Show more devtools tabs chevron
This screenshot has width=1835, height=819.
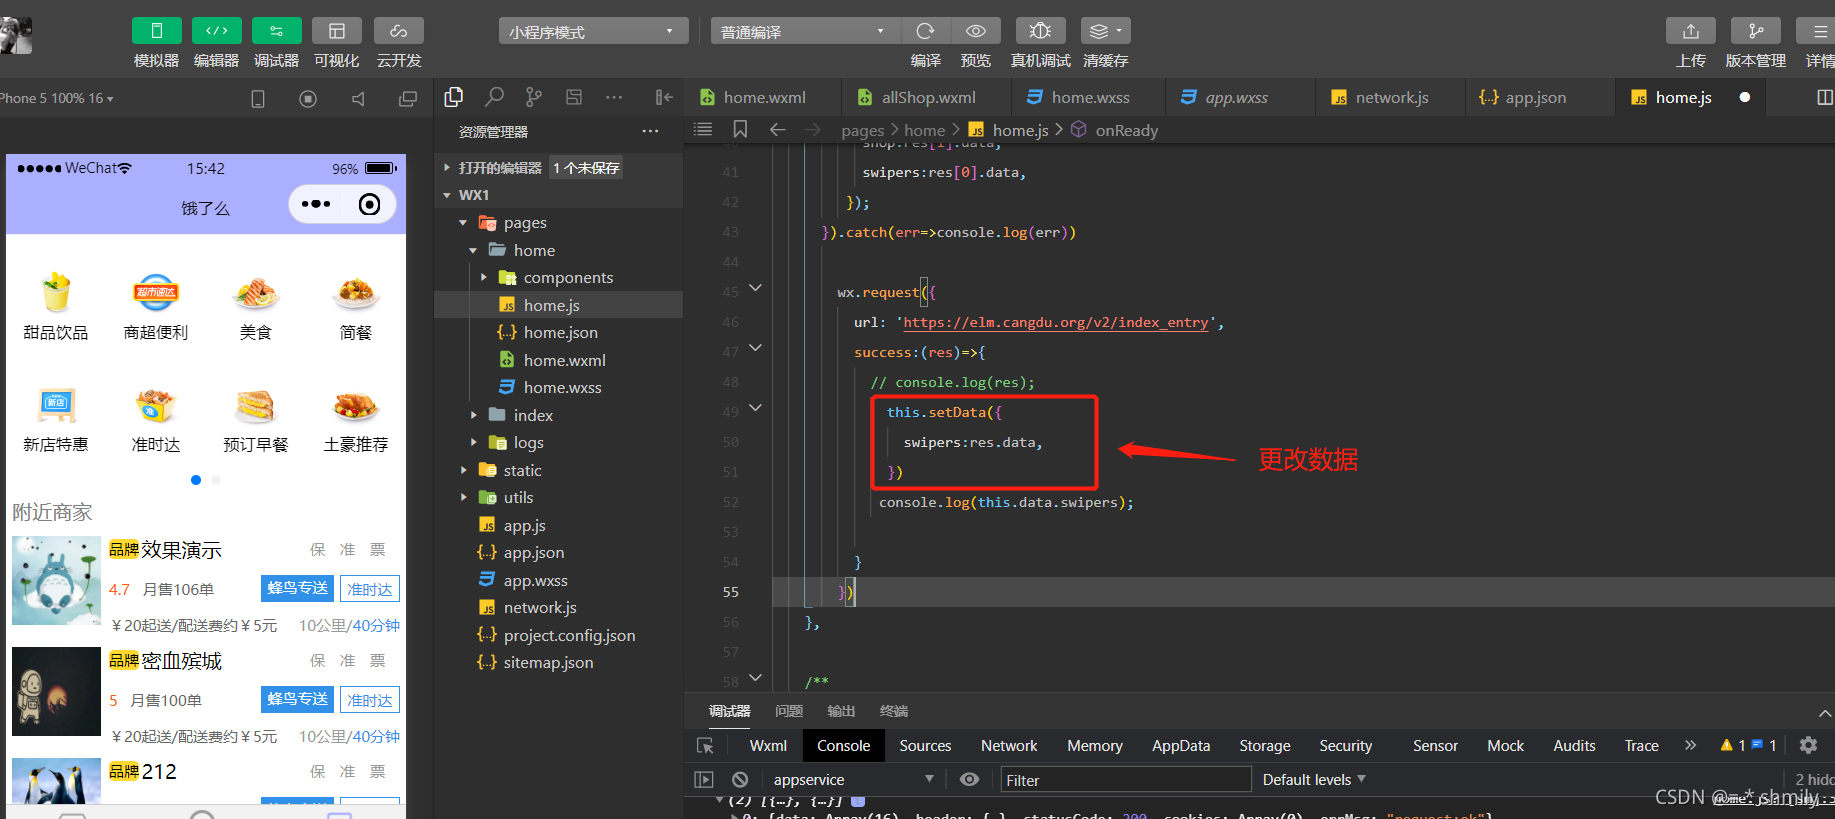[1690, 745]
